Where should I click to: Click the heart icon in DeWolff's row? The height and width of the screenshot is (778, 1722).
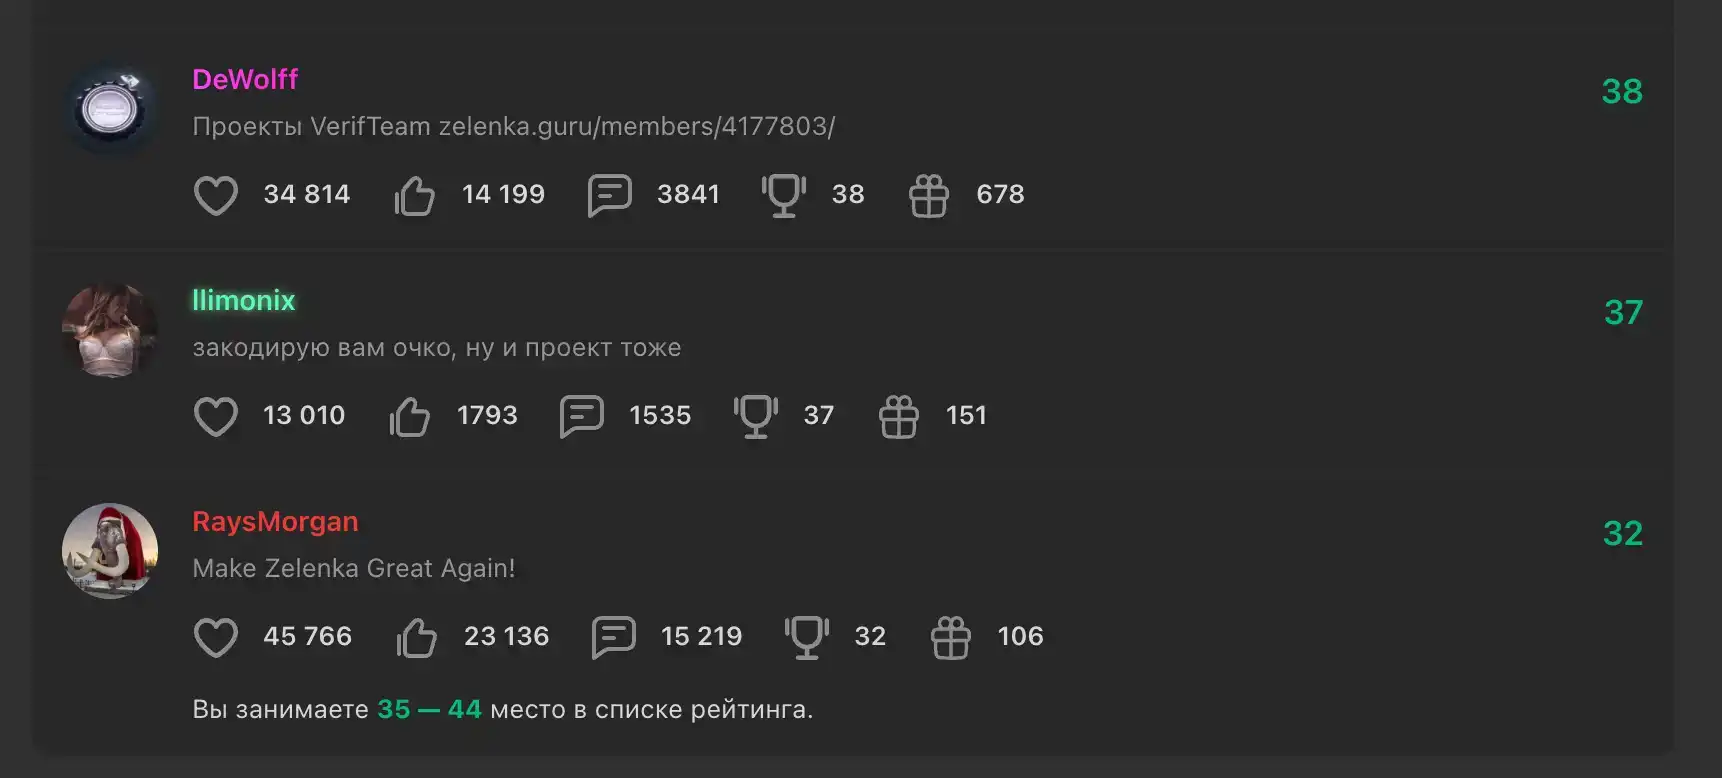(216, 195)
